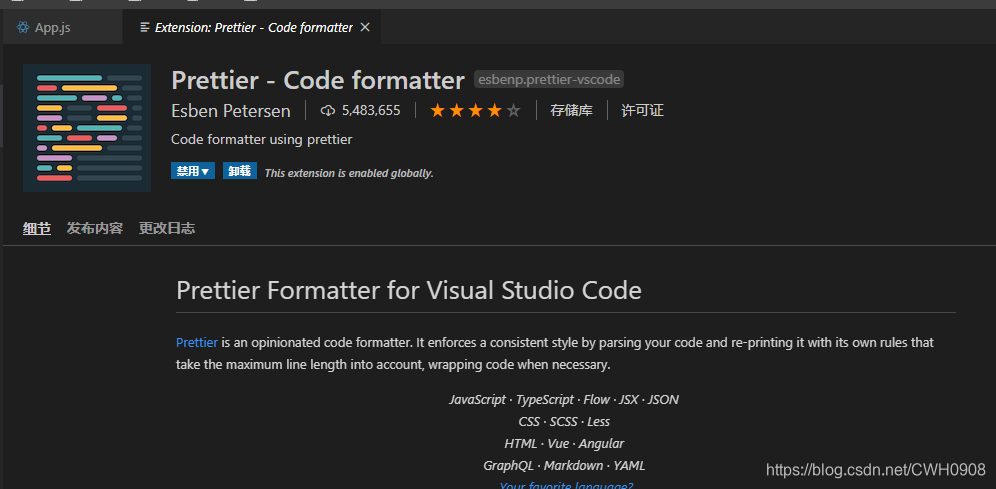Open the 存储库 repository link
The height and width of the screenshot is (489, 996).
click(x=571, y=111)
